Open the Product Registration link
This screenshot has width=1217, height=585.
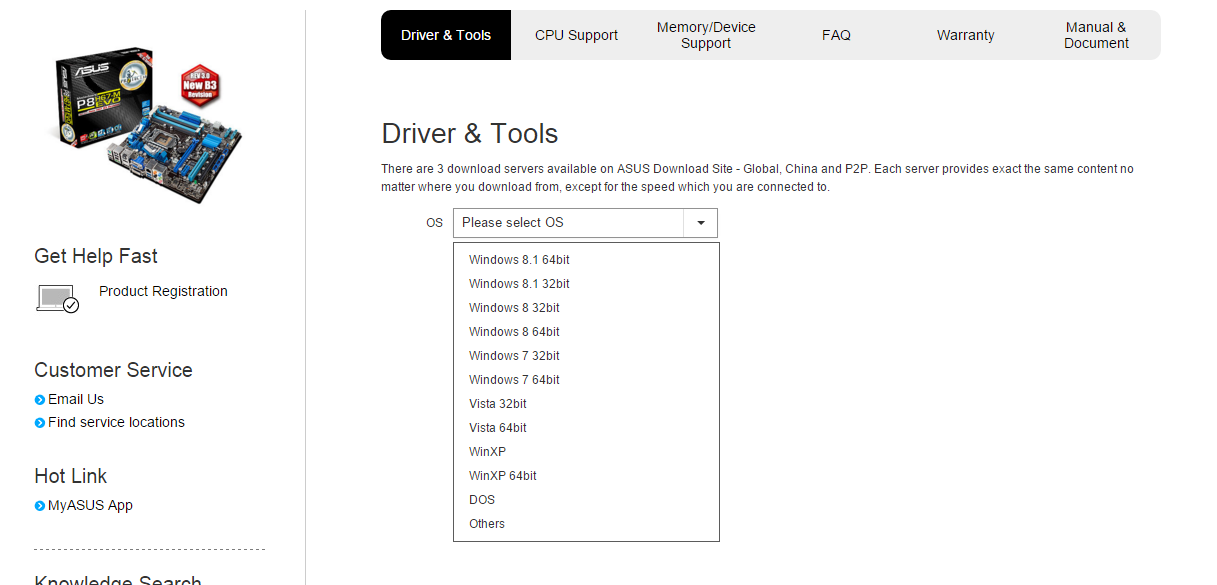(x=163, y=291)
